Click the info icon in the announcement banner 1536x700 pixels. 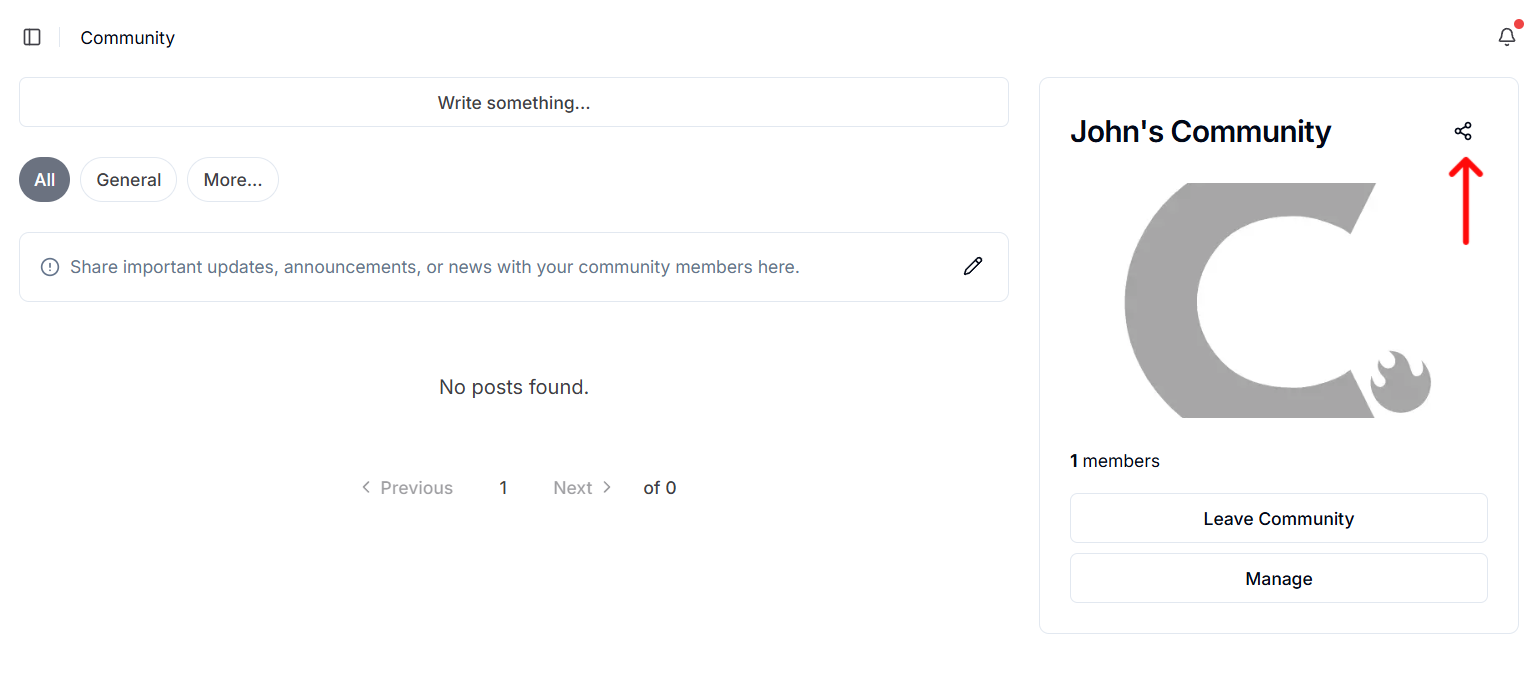pyautogui.click(x=49, y=266)
